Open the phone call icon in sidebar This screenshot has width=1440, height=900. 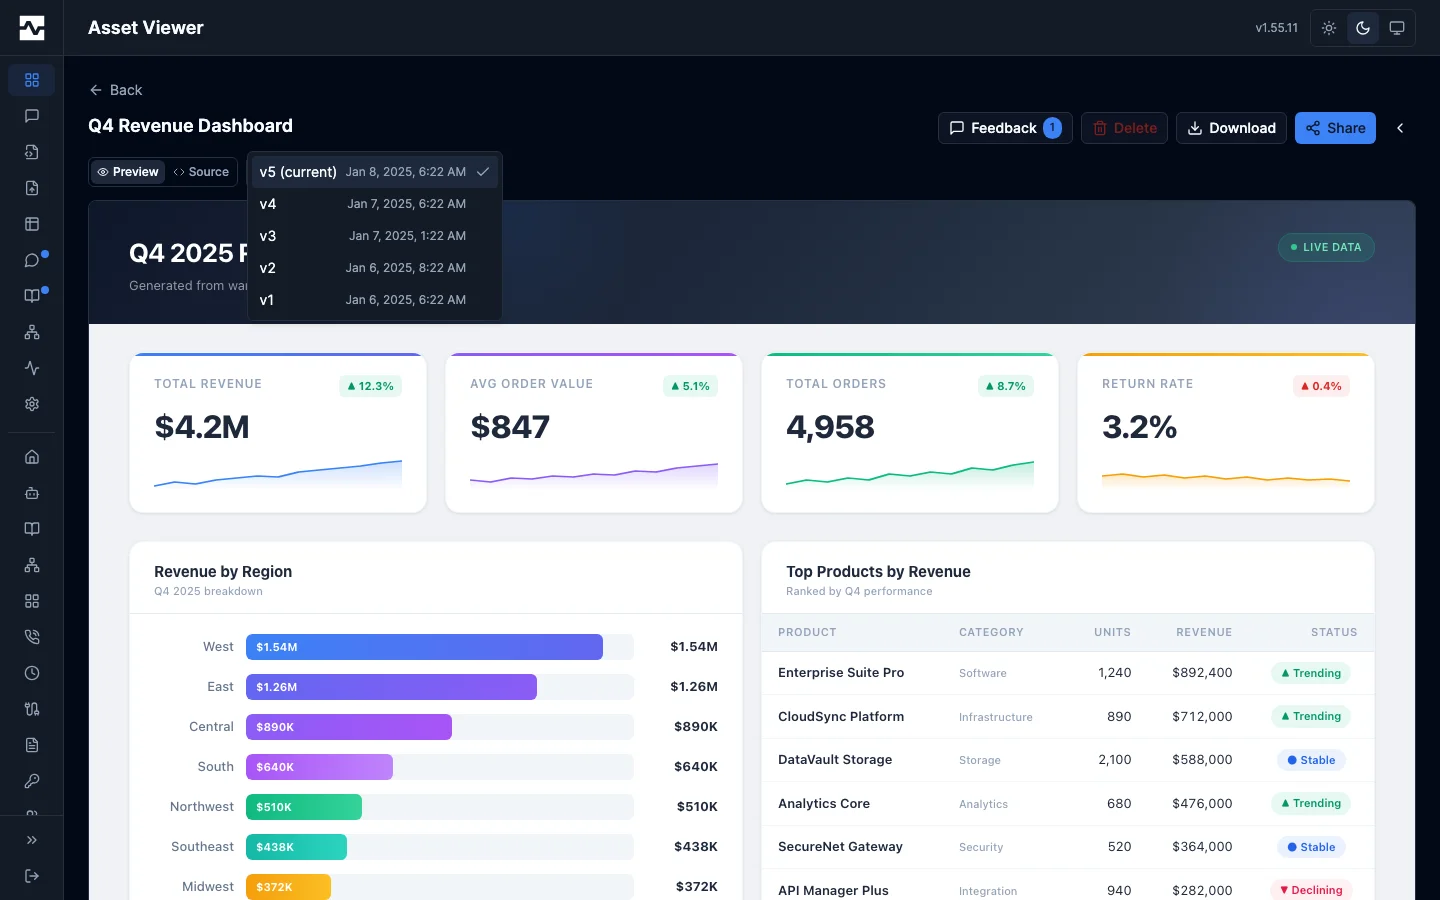(x=32, y=637)
